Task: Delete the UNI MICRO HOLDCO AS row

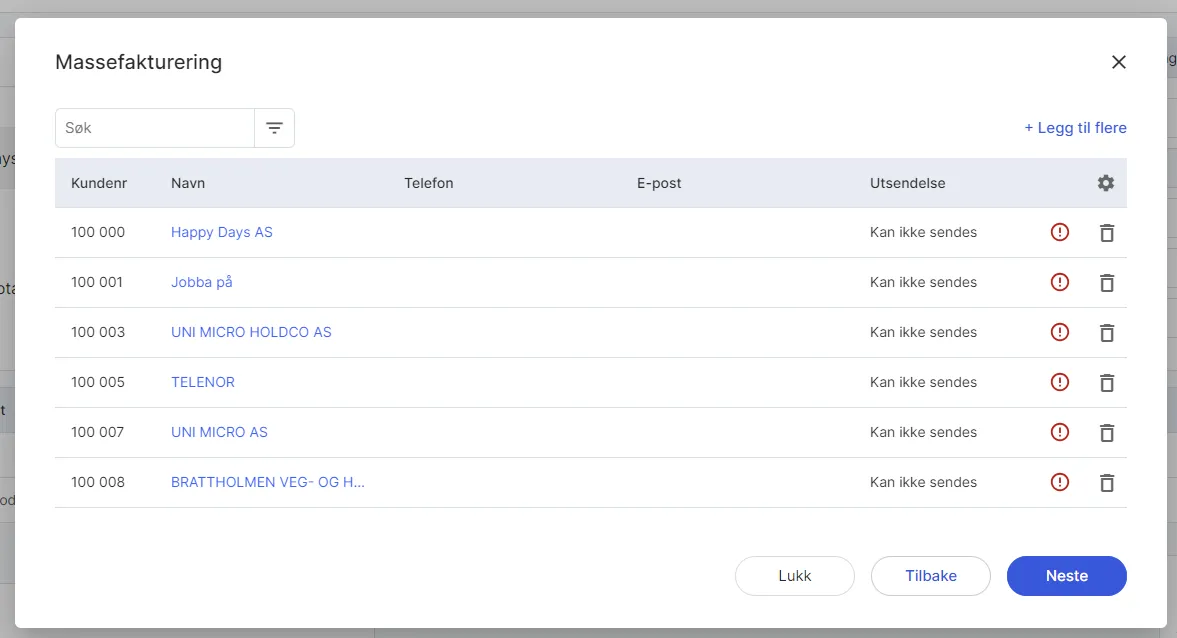Action: tap(1106, 333)
